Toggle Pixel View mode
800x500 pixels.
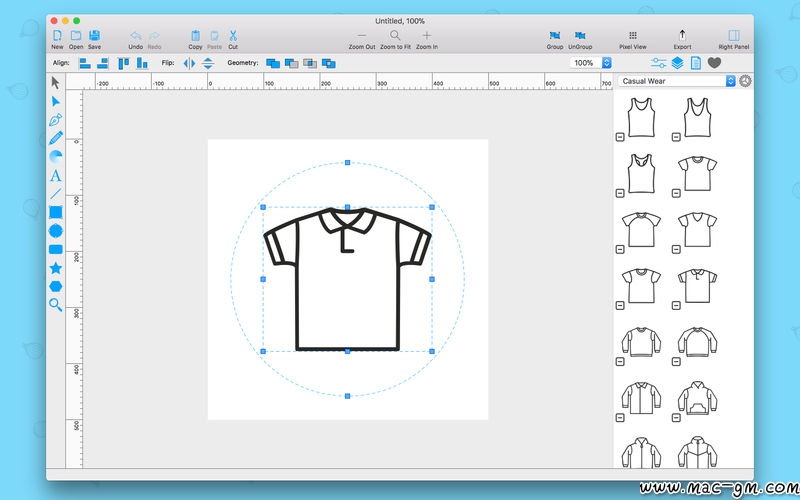pos(632,36)
